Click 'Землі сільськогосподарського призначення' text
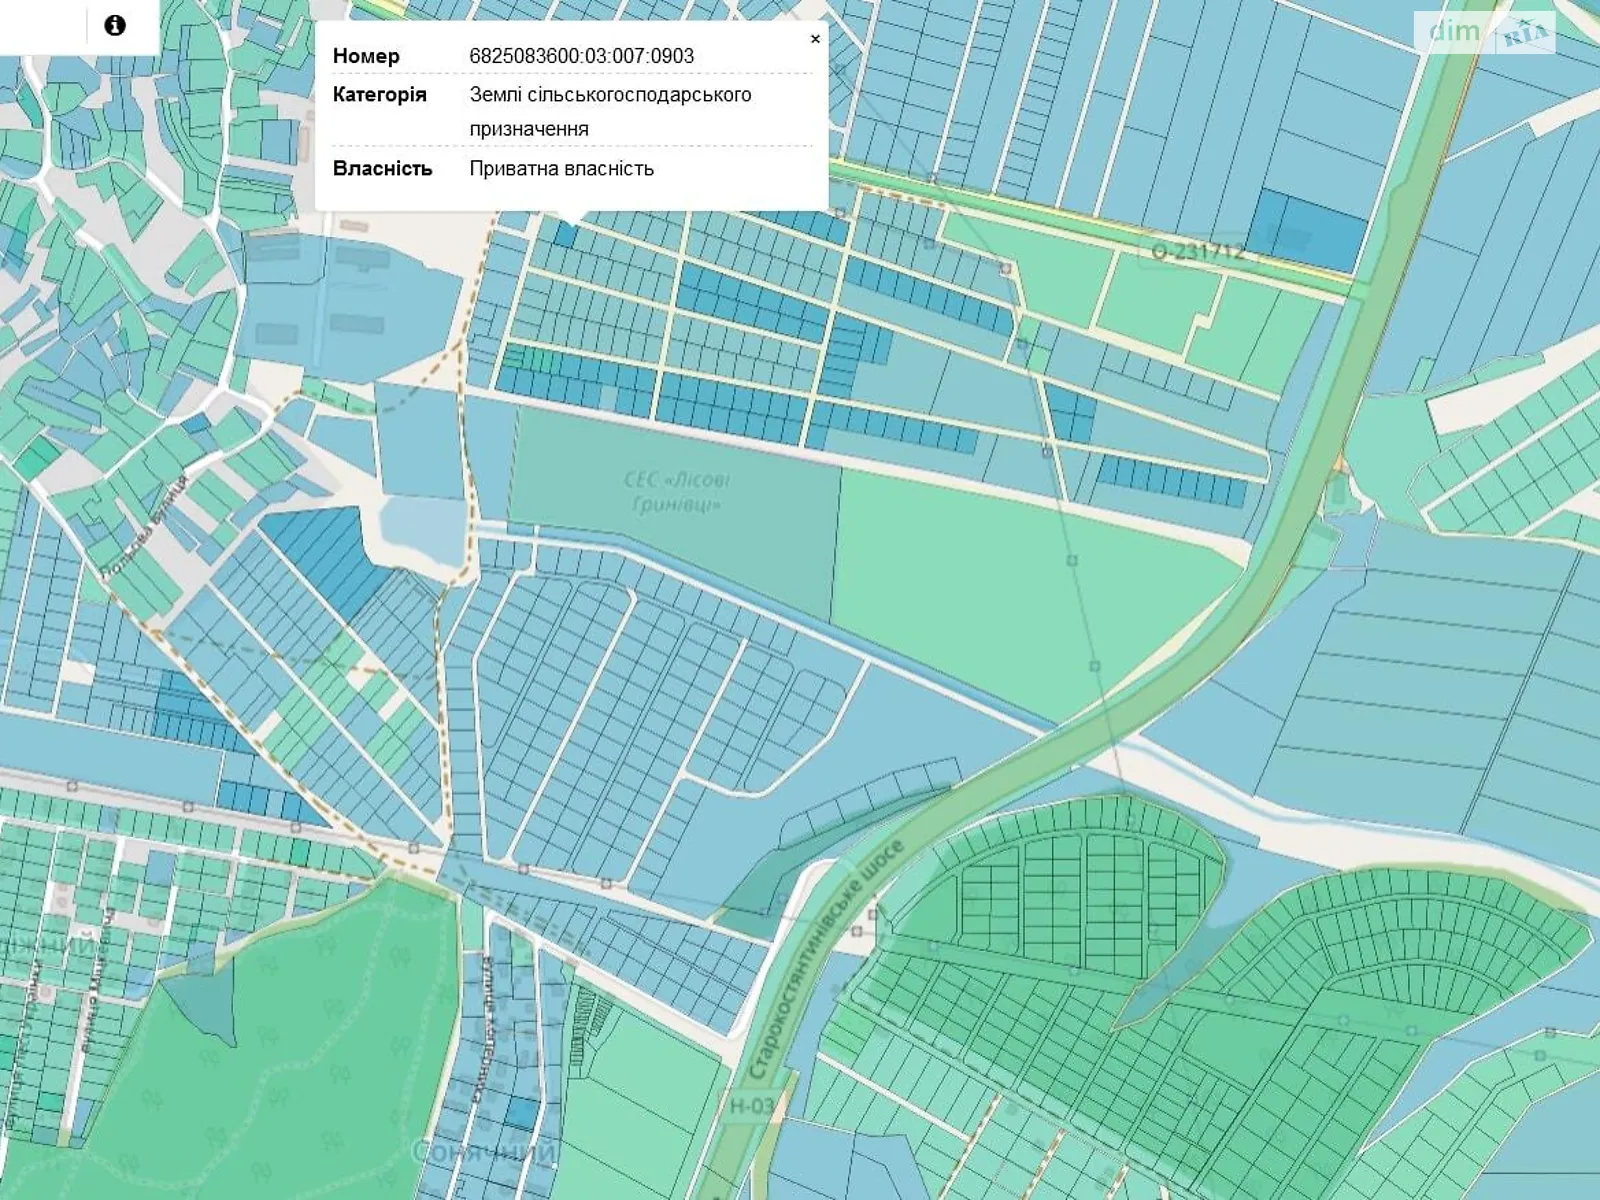Screen dimensions: 1600x1200 coord(611,112)
